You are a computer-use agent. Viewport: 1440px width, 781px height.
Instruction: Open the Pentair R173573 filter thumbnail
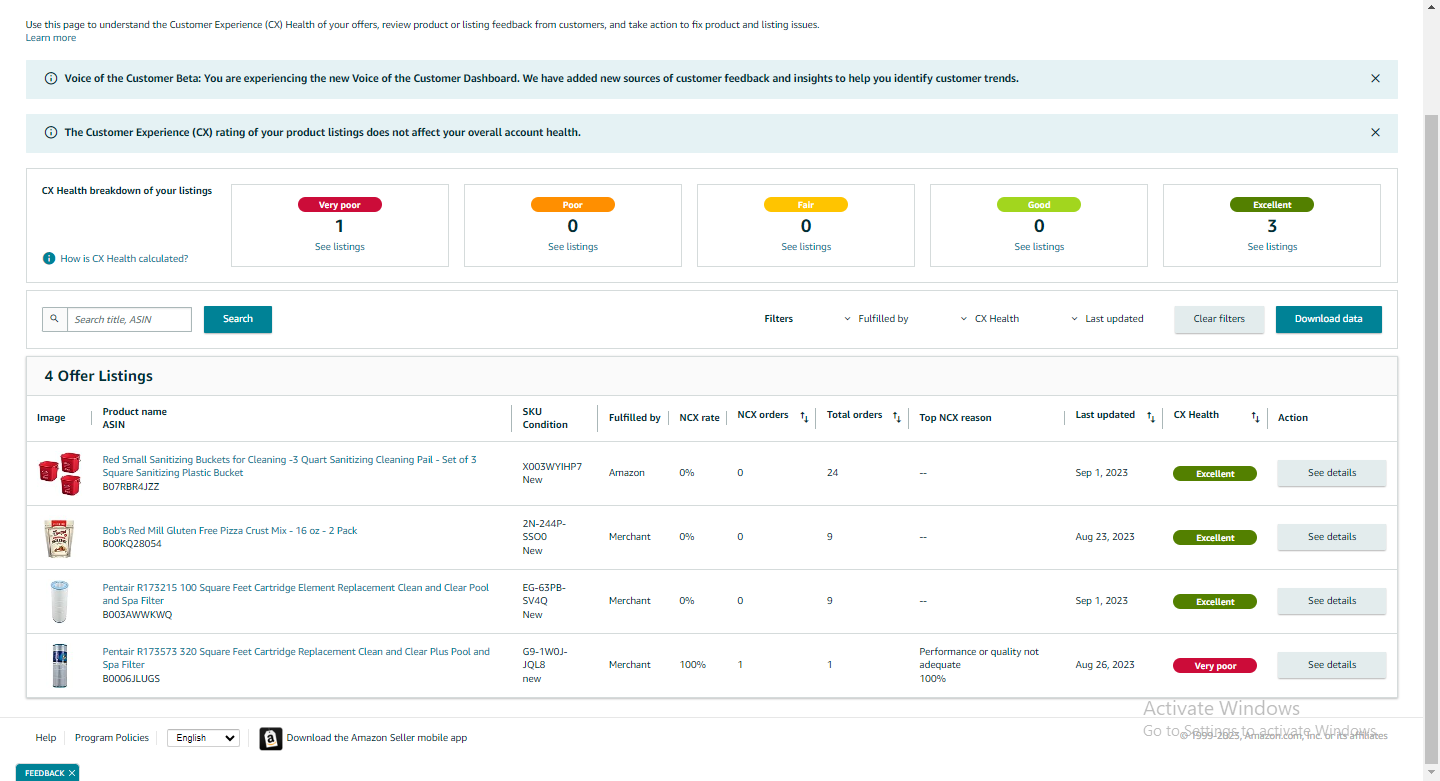point(58,666)
